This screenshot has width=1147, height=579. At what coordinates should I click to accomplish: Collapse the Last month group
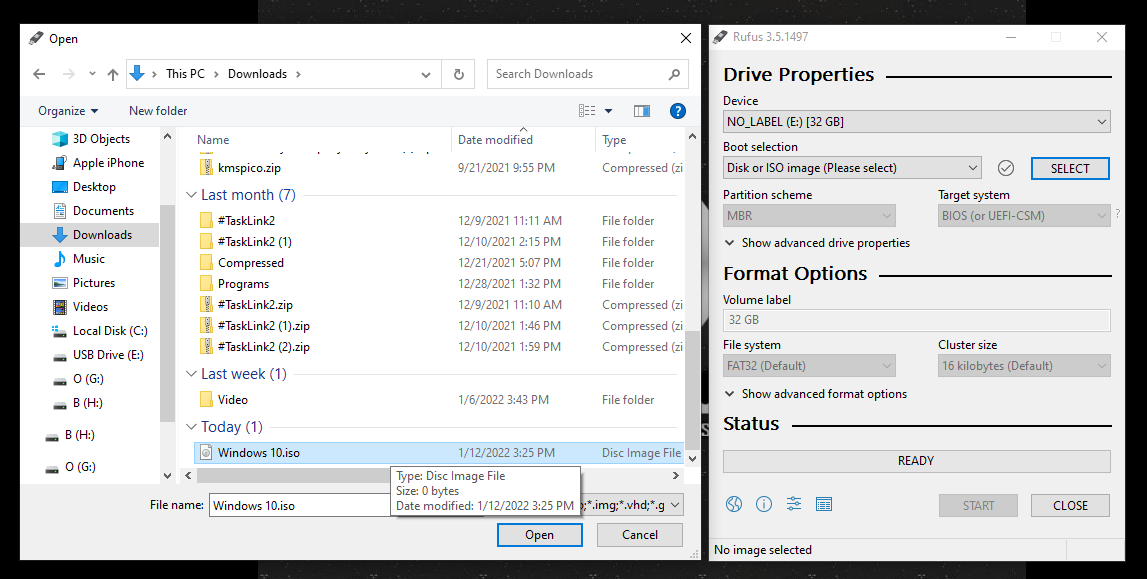[192, 196]
